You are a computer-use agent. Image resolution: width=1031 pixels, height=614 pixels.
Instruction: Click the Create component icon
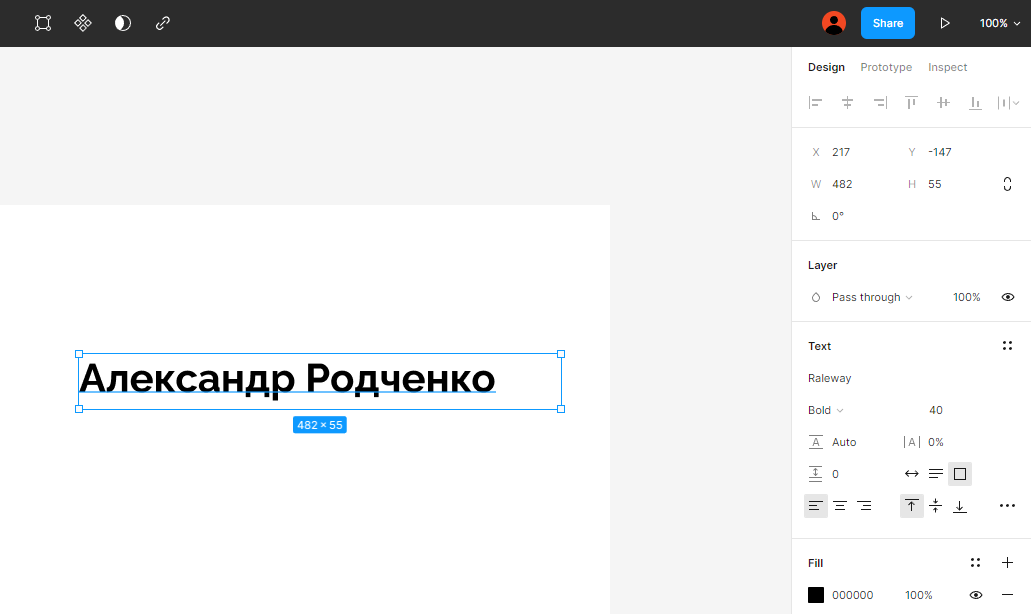tap(83, 23)
